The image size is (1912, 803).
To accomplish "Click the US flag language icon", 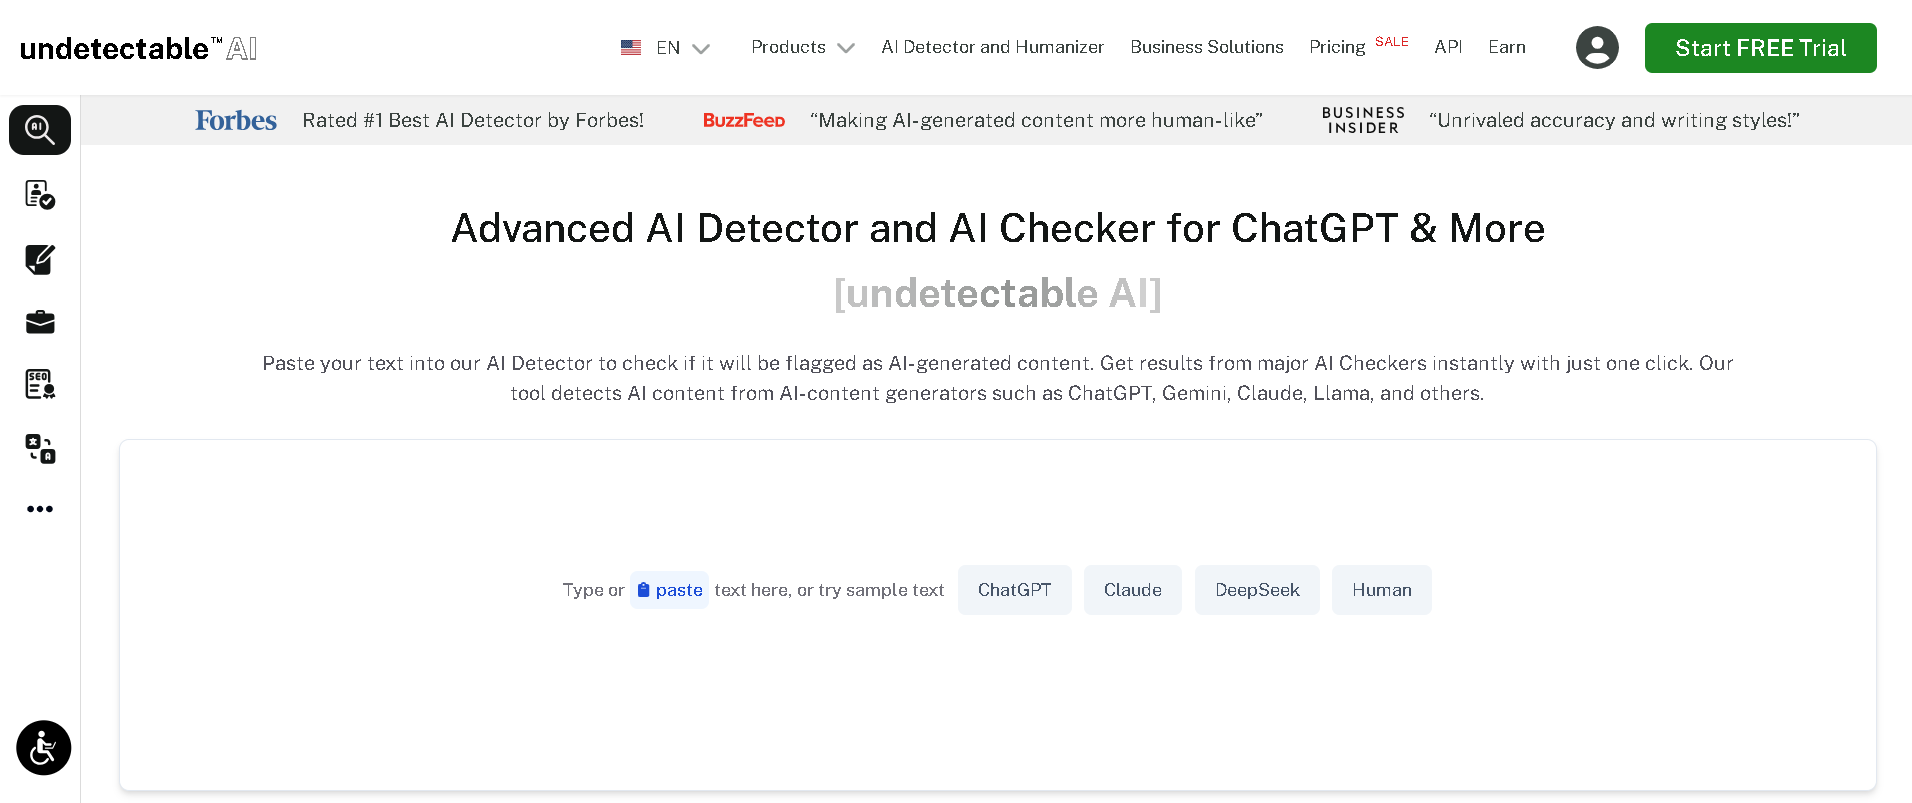I will coord(631,47).
